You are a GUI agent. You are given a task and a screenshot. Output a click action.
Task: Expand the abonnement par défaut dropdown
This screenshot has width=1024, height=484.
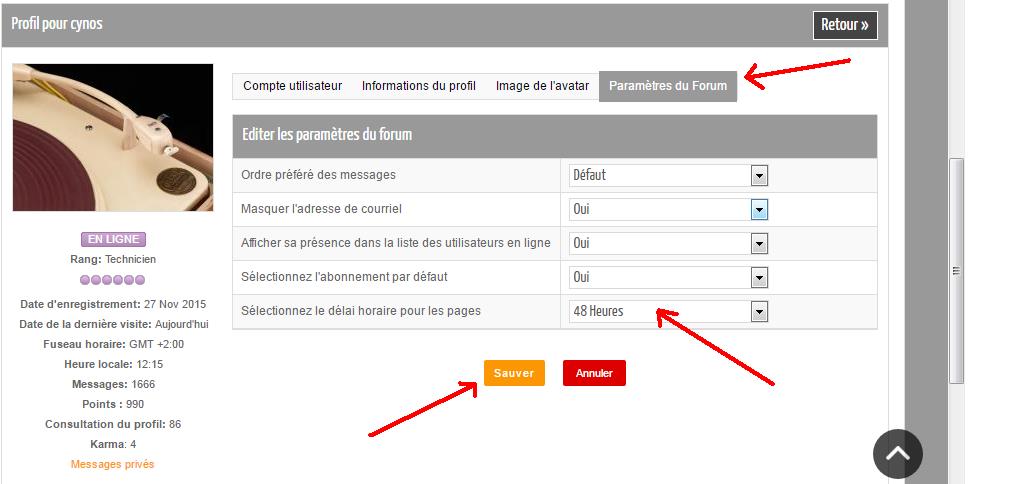coord(668,277)
